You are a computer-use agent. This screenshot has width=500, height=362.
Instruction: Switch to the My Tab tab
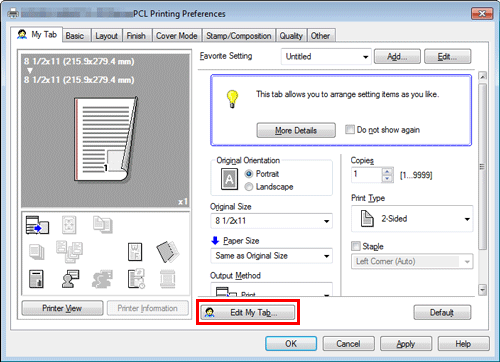click(x=37, y=34)
